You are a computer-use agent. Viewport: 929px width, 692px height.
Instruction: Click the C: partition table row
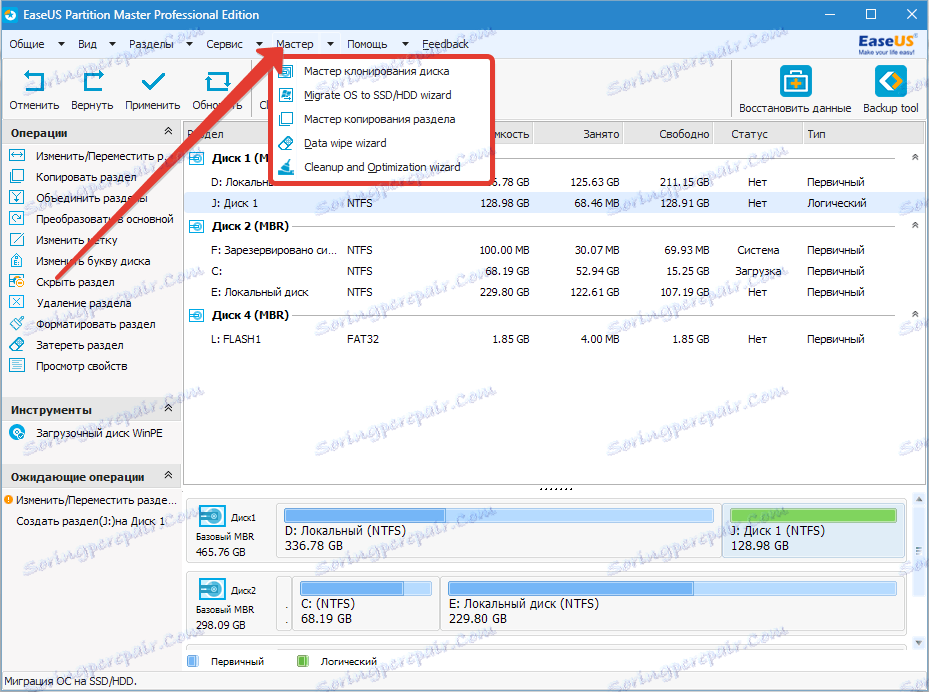tap(554, 271)
